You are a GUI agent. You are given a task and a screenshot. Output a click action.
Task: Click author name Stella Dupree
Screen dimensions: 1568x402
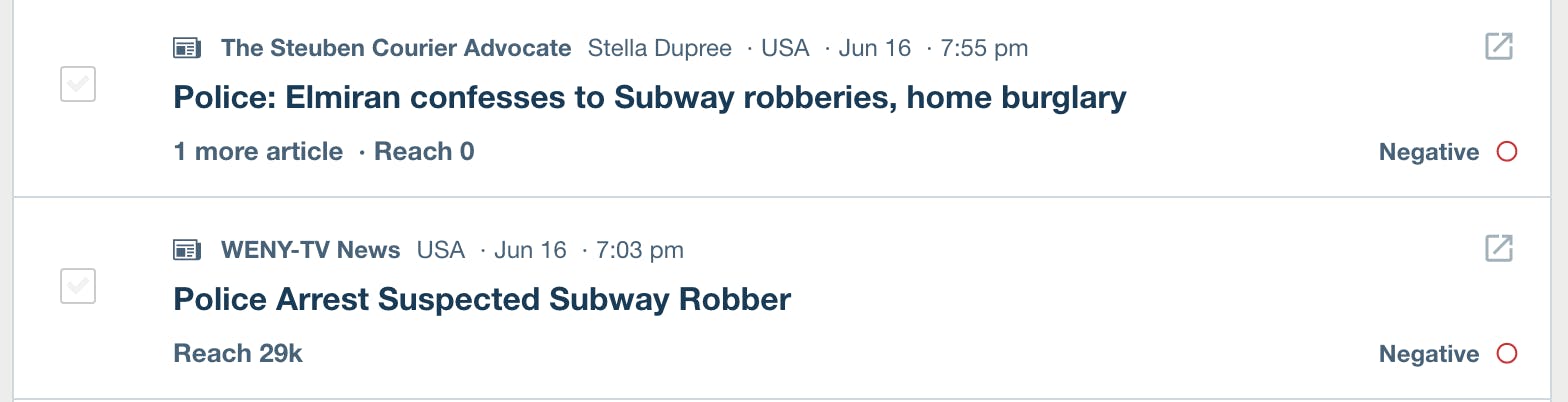660,48
